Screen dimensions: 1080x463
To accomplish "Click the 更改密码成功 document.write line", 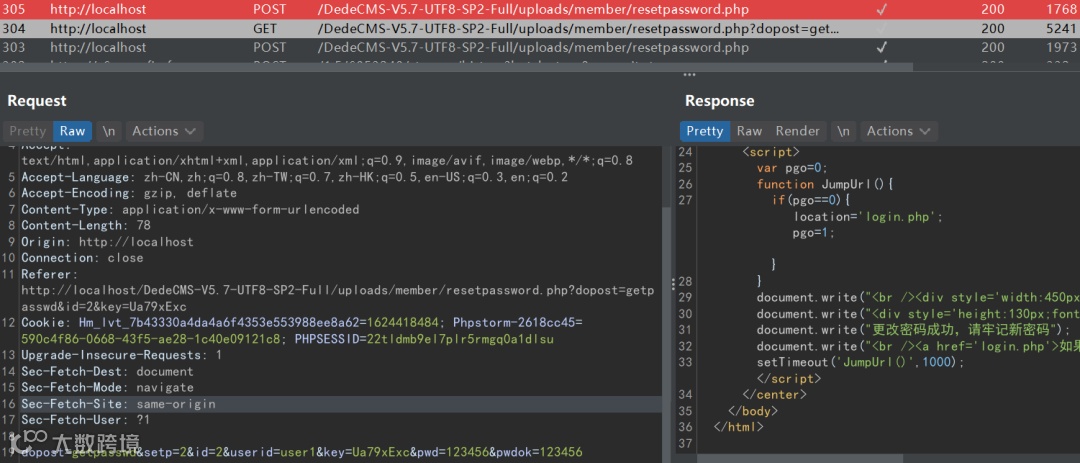I will pos(914,329).
